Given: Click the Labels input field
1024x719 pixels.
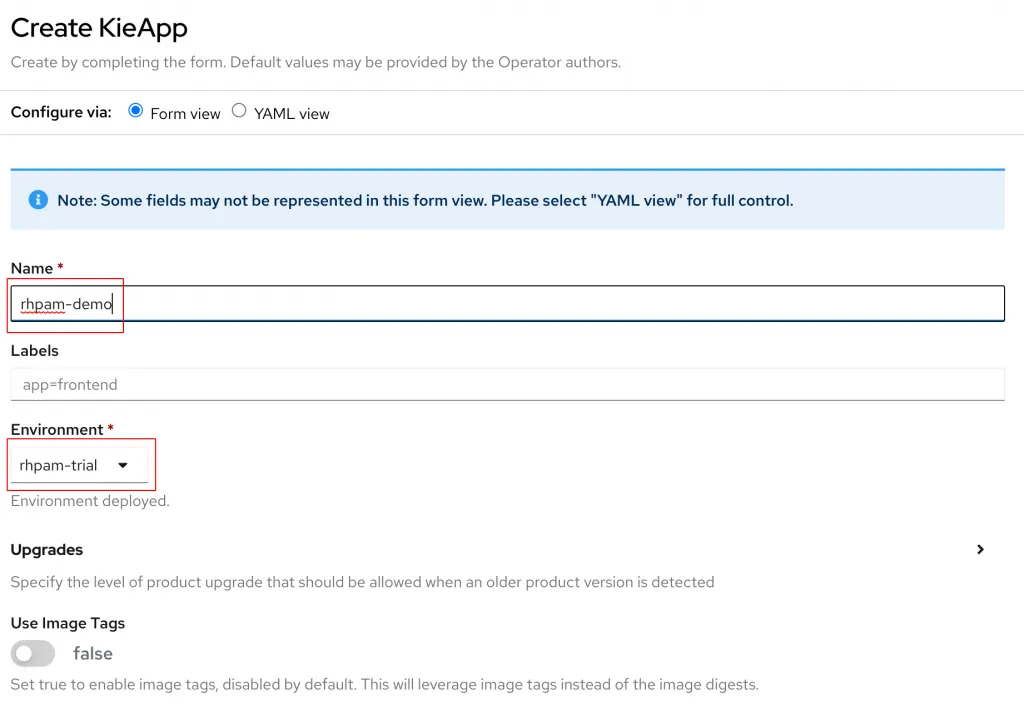Looking at the screenshot, I should coord(507,385).
